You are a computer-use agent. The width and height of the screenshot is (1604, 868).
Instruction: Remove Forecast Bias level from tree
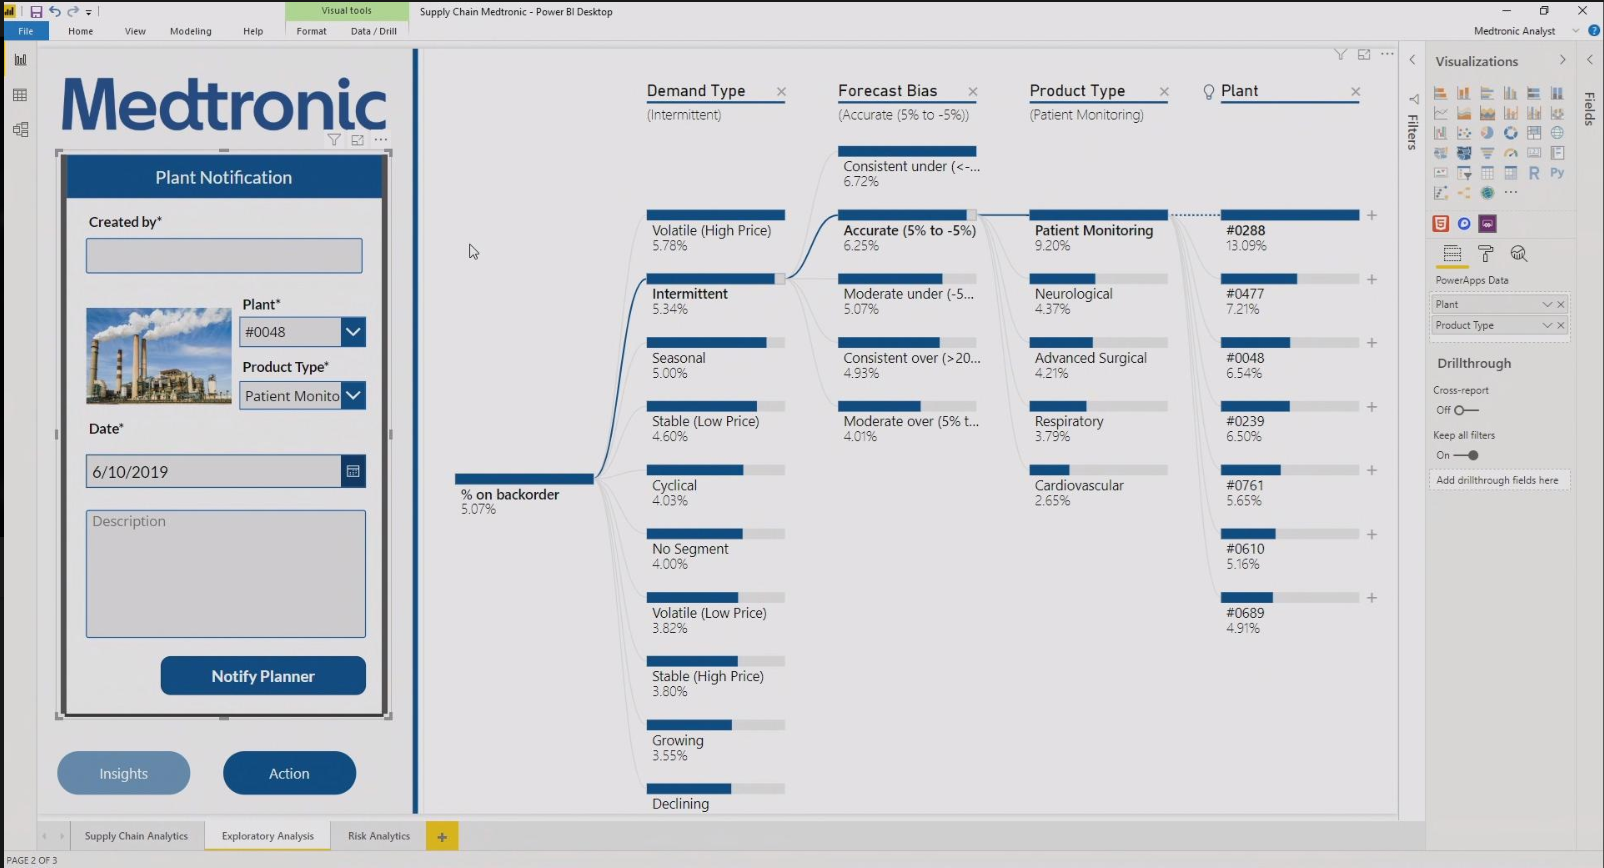(x=972, y=91)
